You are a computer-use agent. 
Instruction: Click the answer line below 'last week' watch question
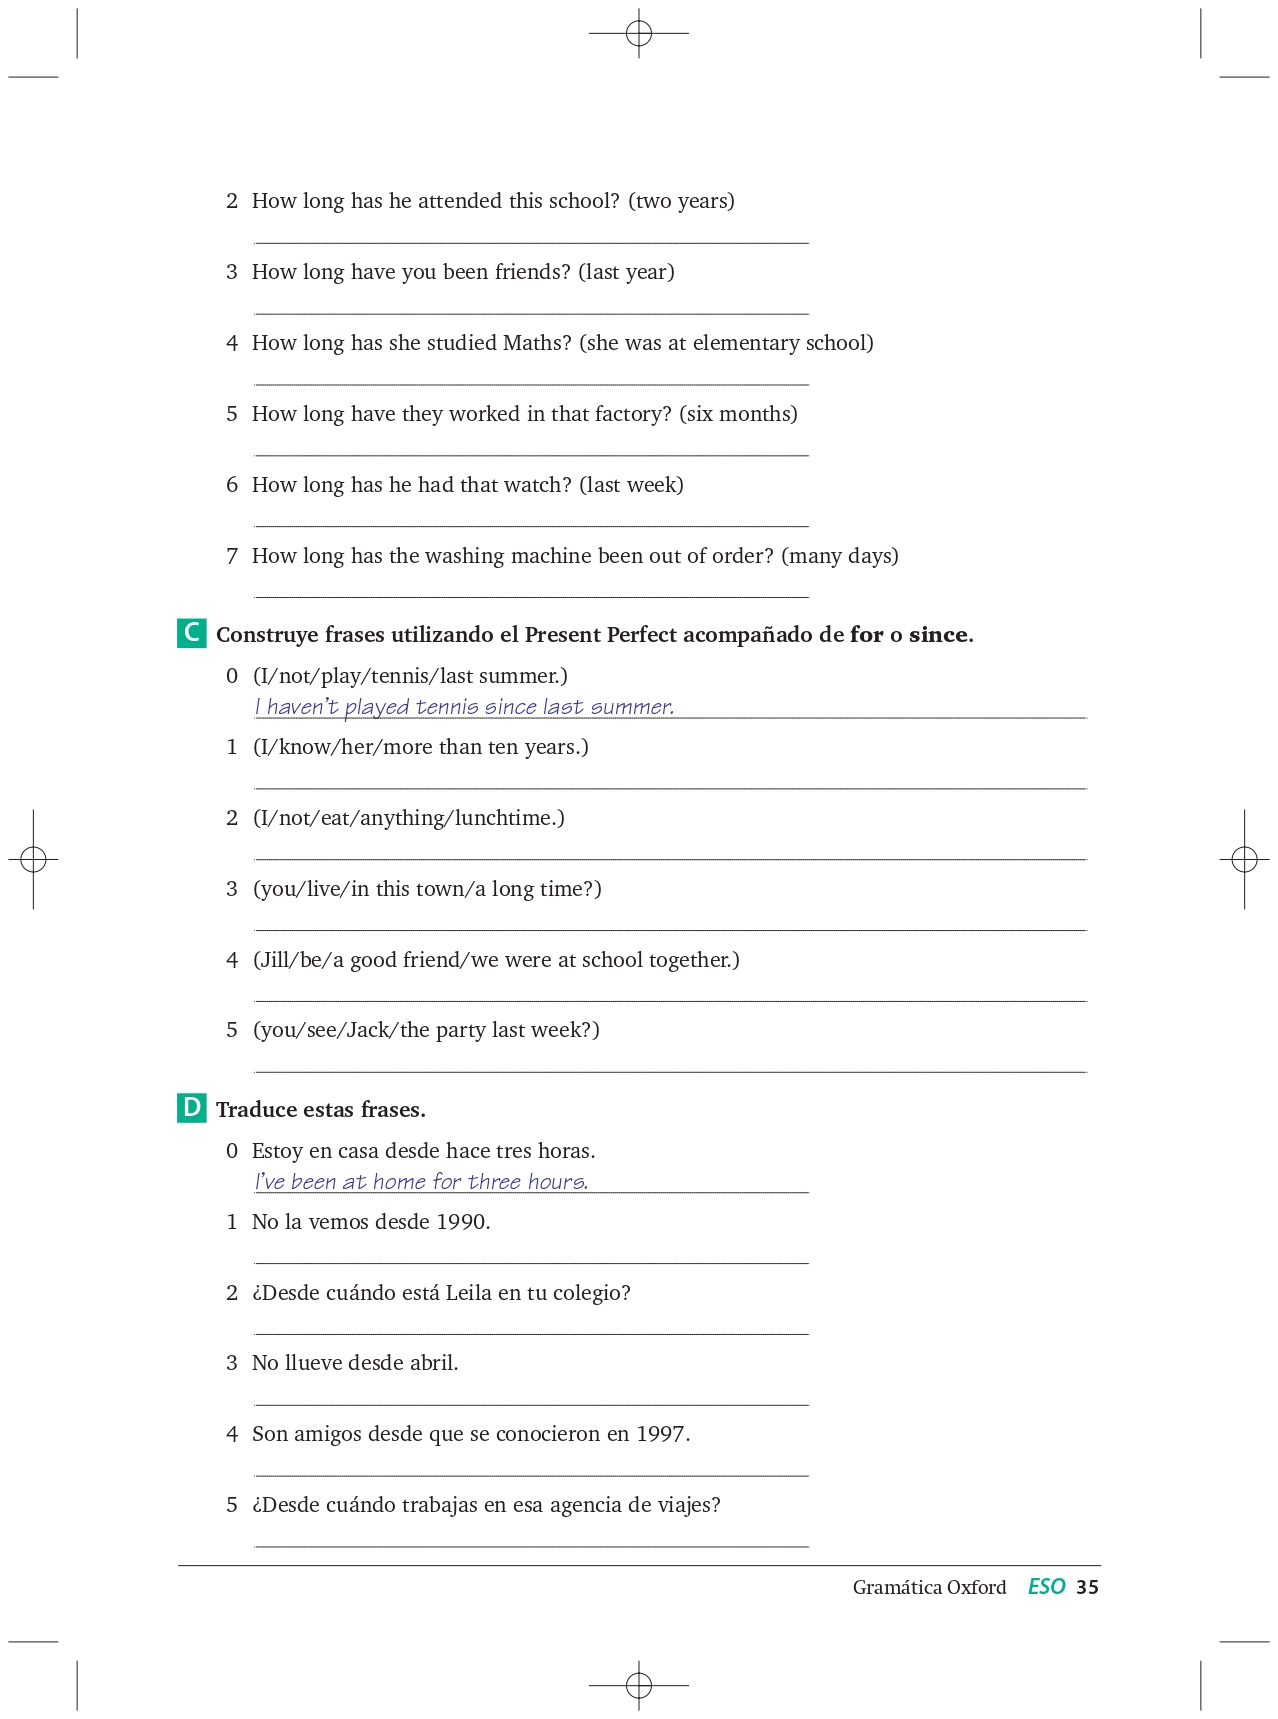pyautogui.click(x=532, y=526)
